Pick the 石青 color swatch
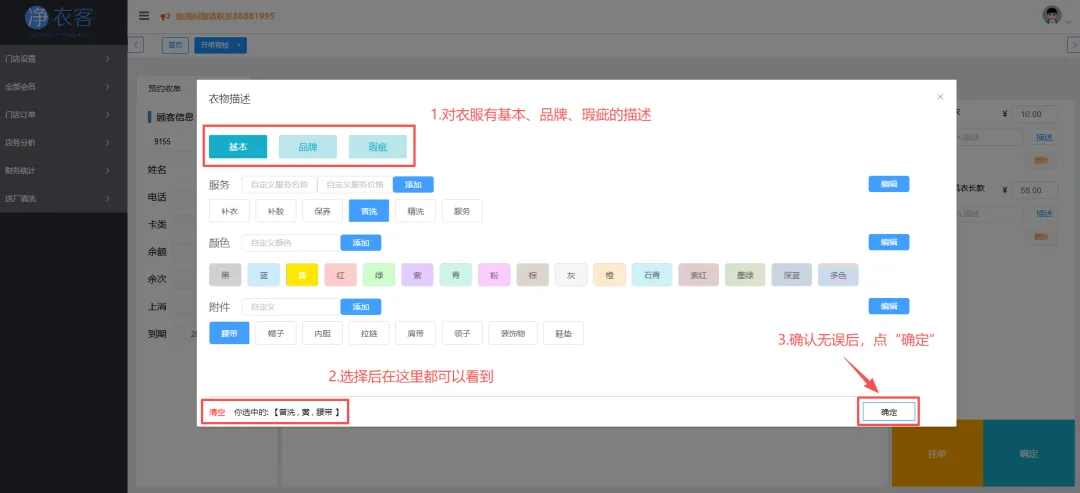The width and height of the screenshot is (1080, 493). tap(652, 275)
